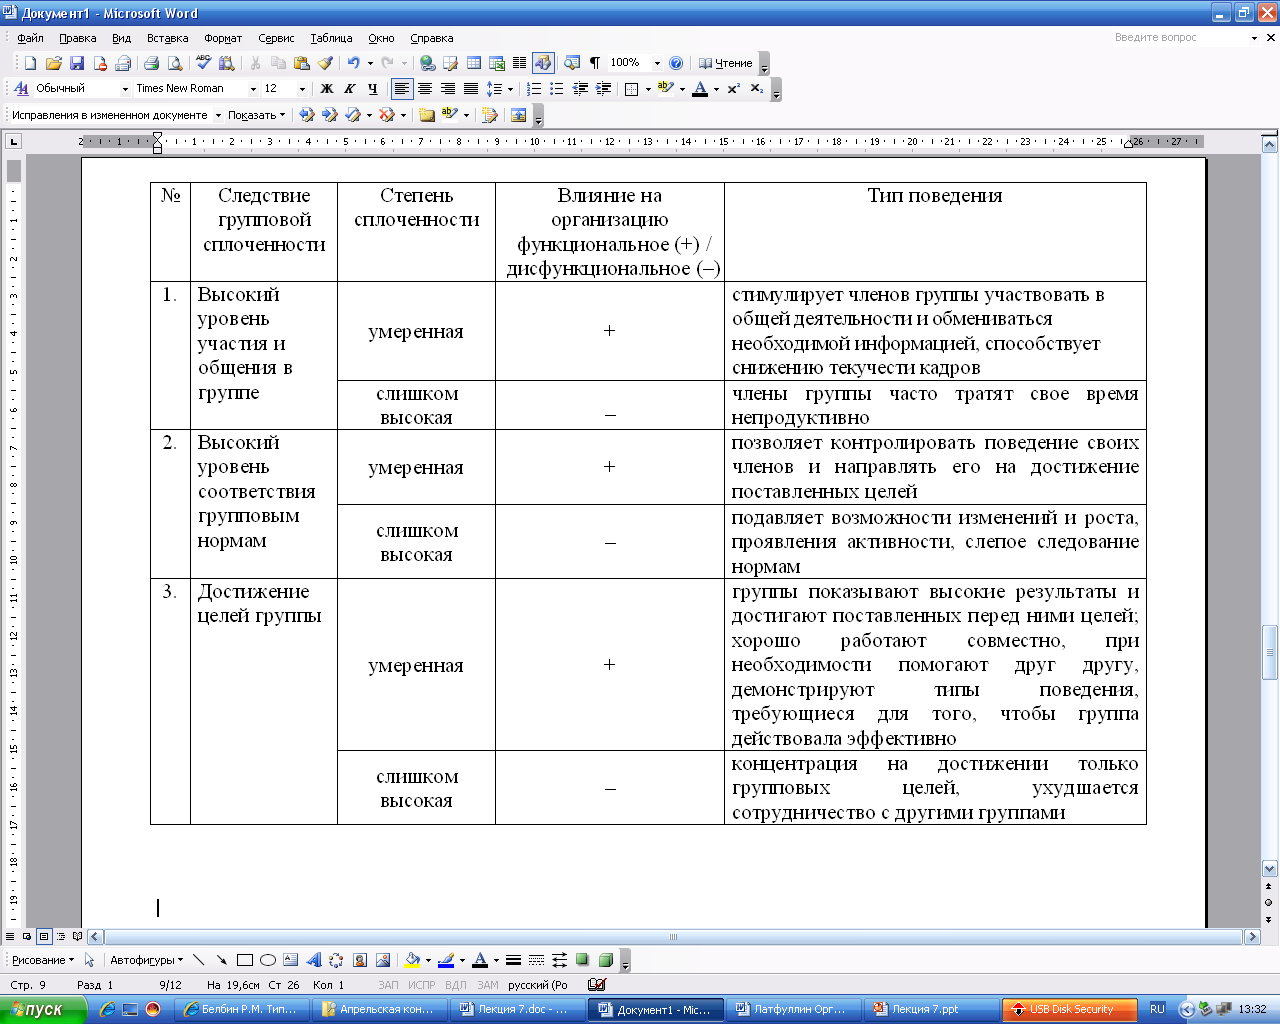
Task: Save the document with floppy icon
Action: coord(77,63)
